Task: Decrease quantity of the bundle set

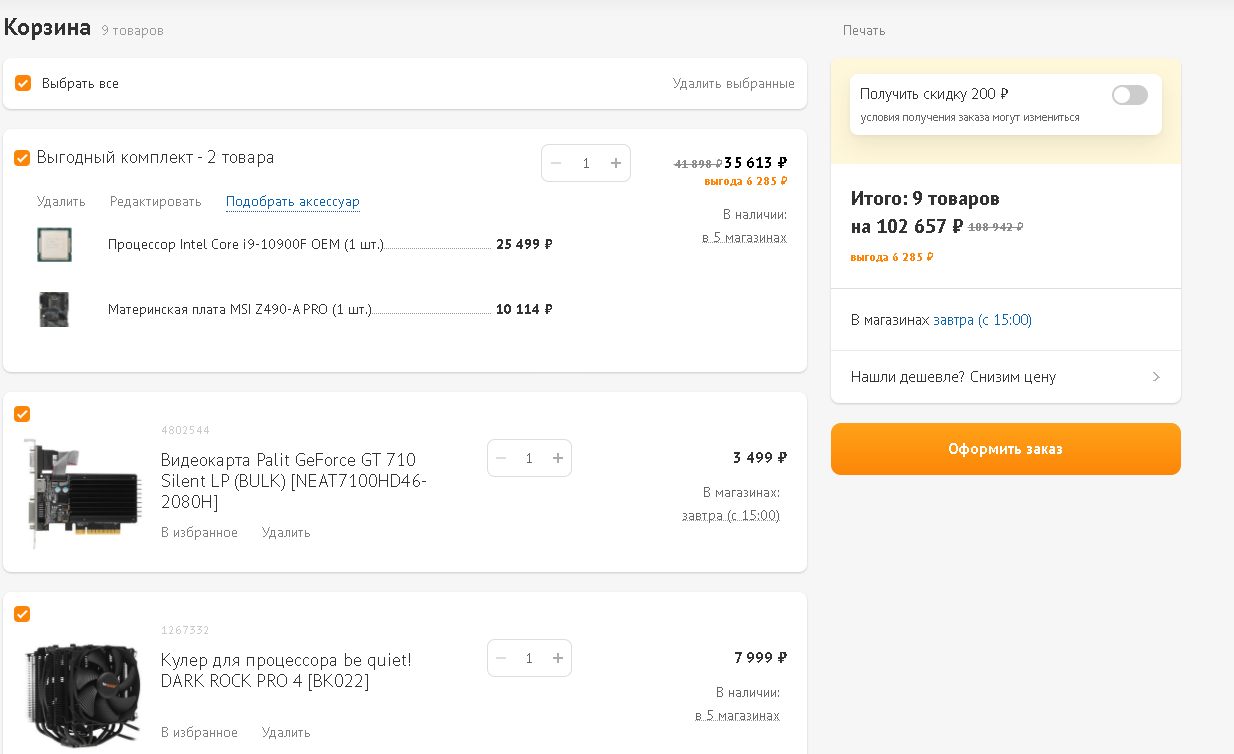Action: point(556,163)
